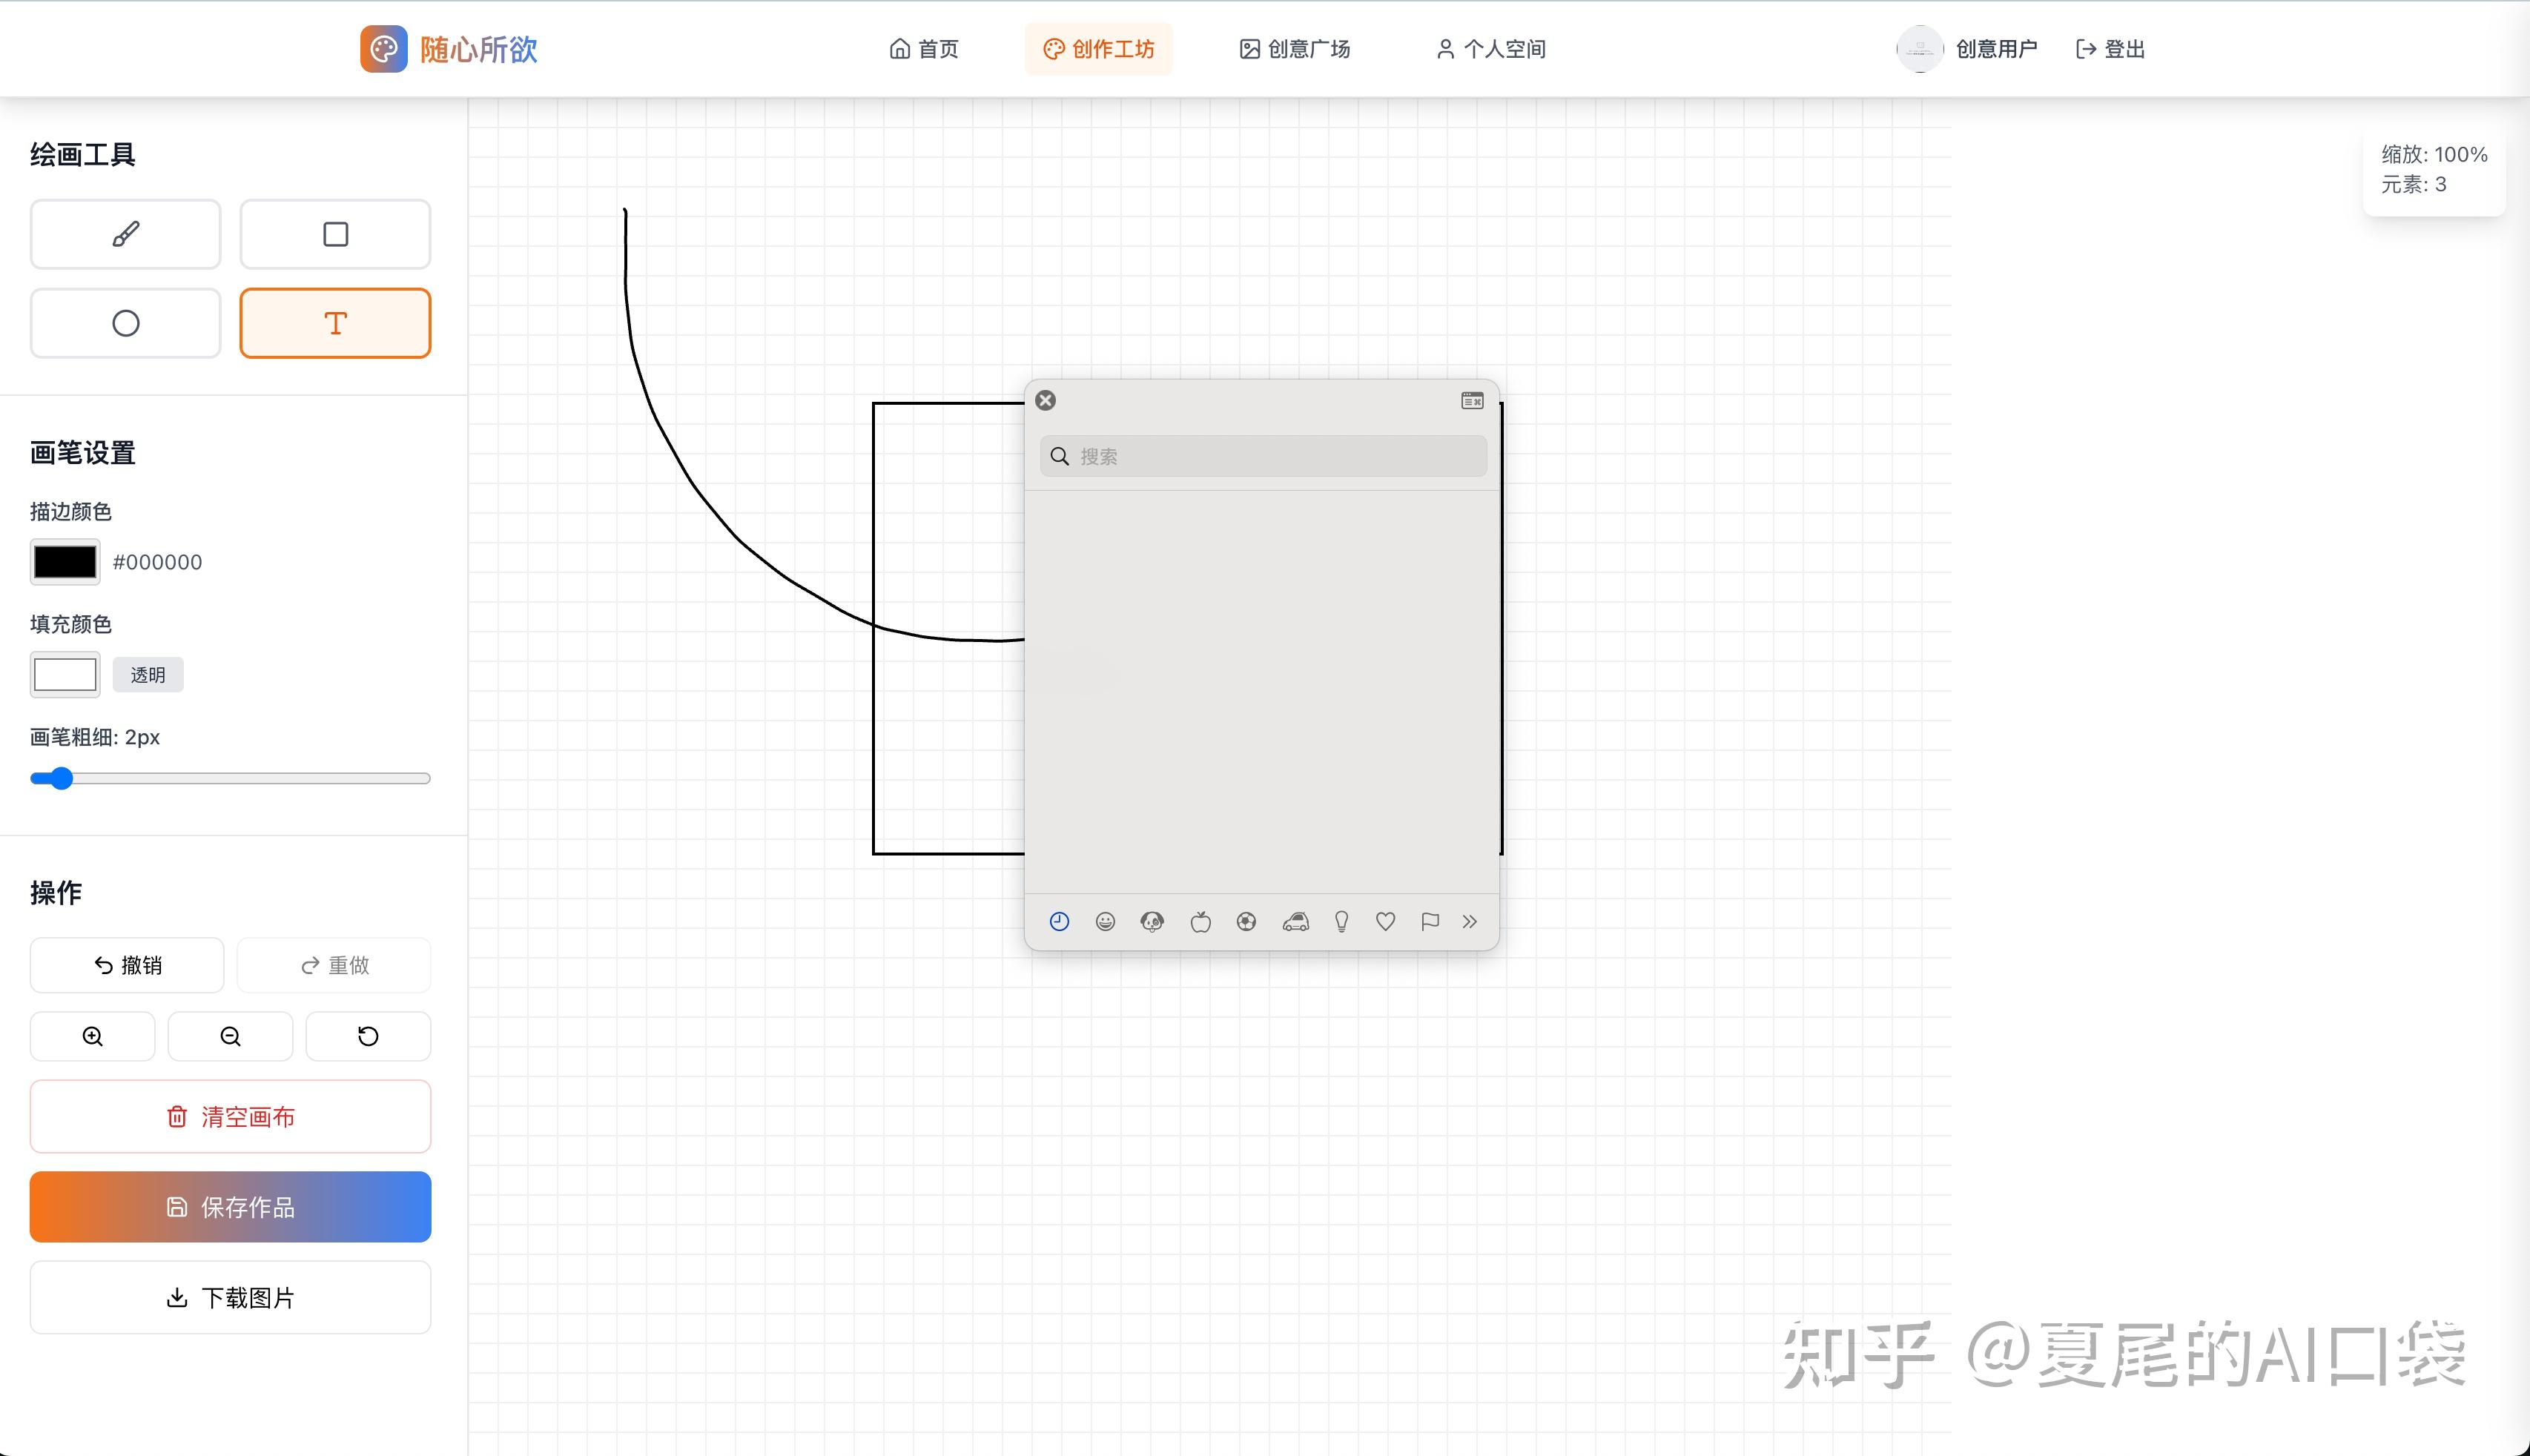This screenshot has height=1456, width=2530.
Task: Show recently used emojis
Action: (x=1060, y=921)
